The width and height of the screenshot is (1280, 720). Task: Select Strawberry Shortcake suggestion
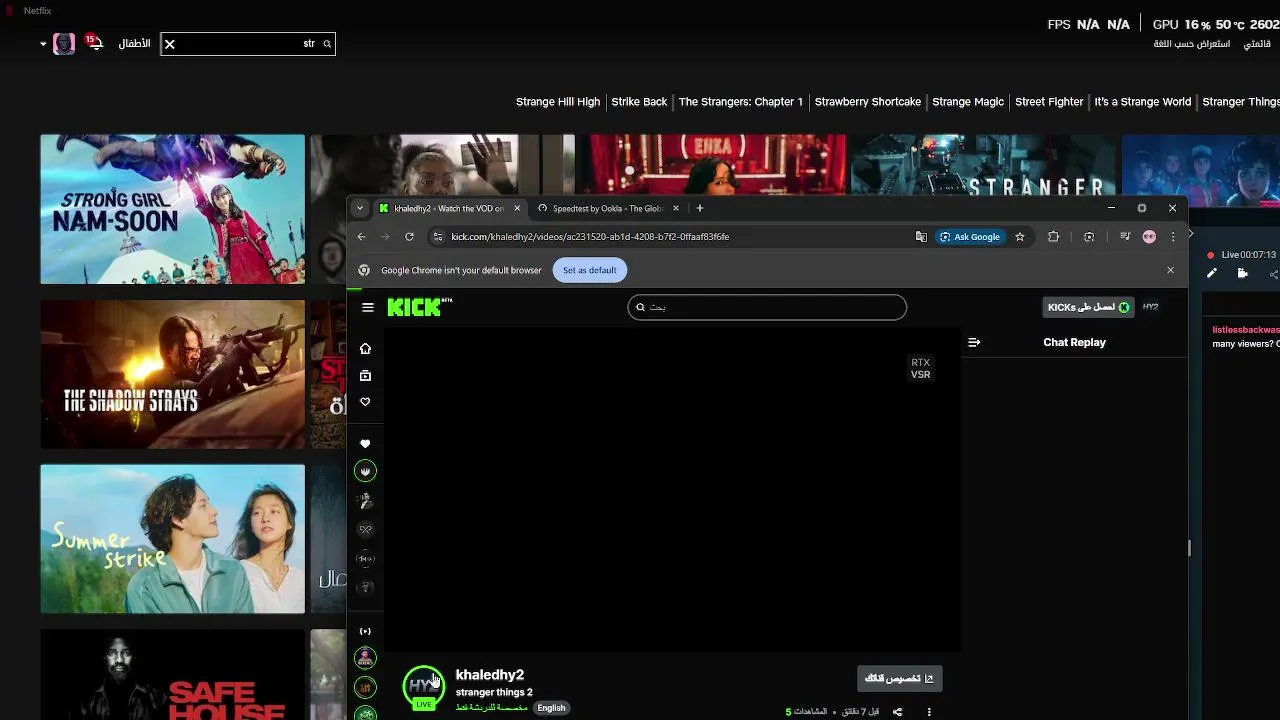pos(868,102)
